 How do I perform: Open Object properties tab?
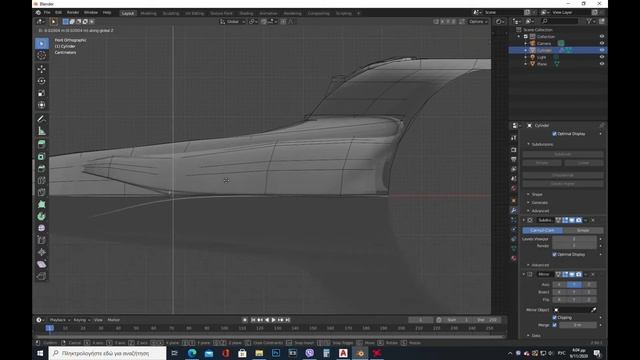coord(513,200)
